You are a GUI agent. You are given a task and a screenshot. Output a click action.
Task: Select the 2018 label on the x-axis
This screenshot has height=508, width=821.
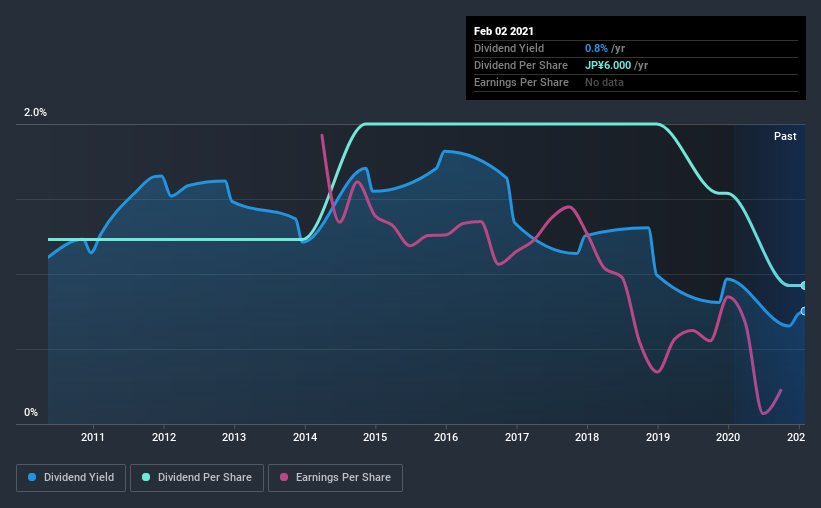pyautogui.click(x=587, y=437)
